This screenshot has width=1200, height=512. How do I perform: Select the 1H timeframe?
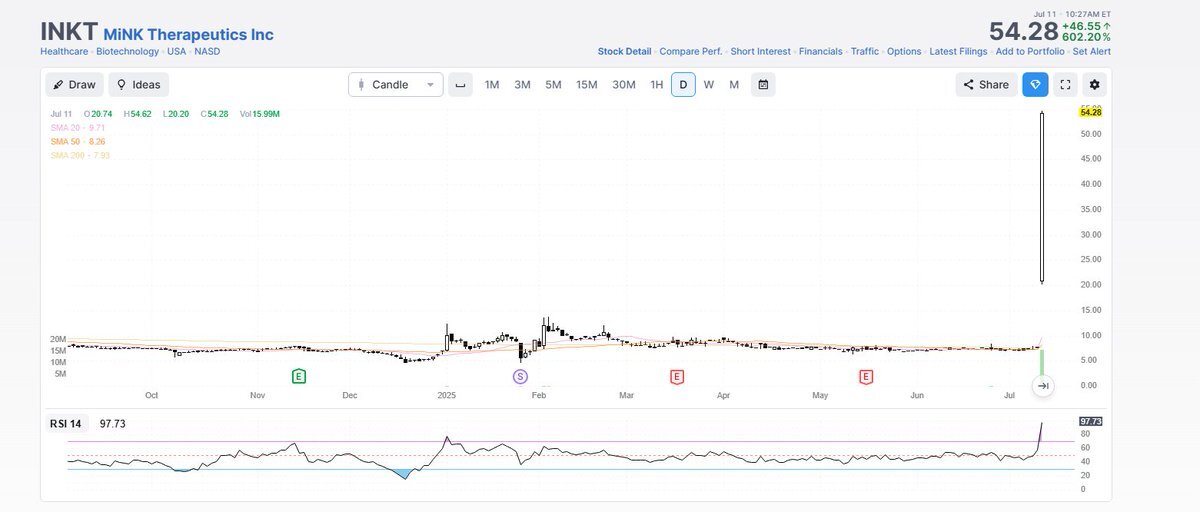657,85
